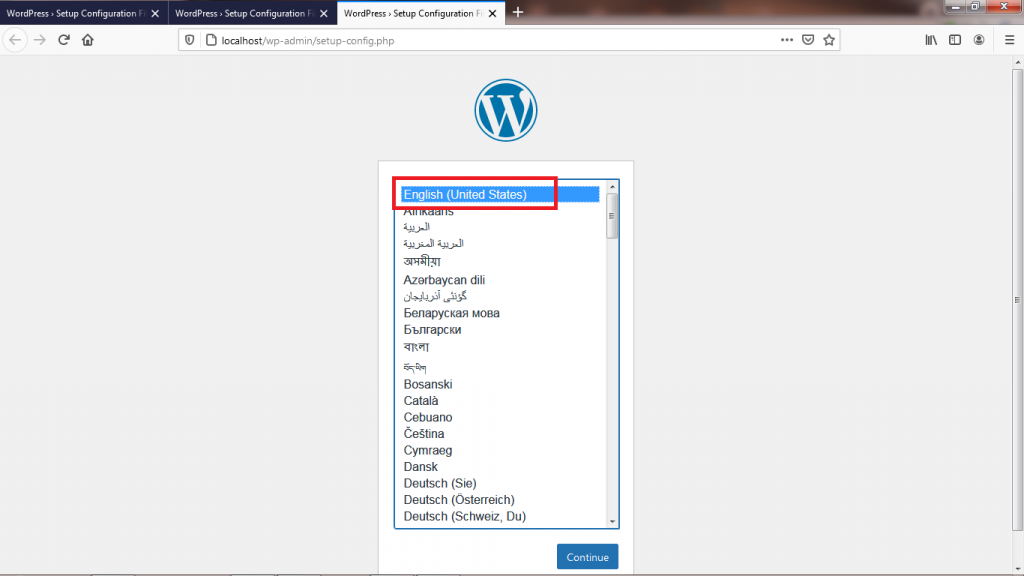Click the language list scroll-up arrow
Screen dimensions: 1024x576
[612, 187]
